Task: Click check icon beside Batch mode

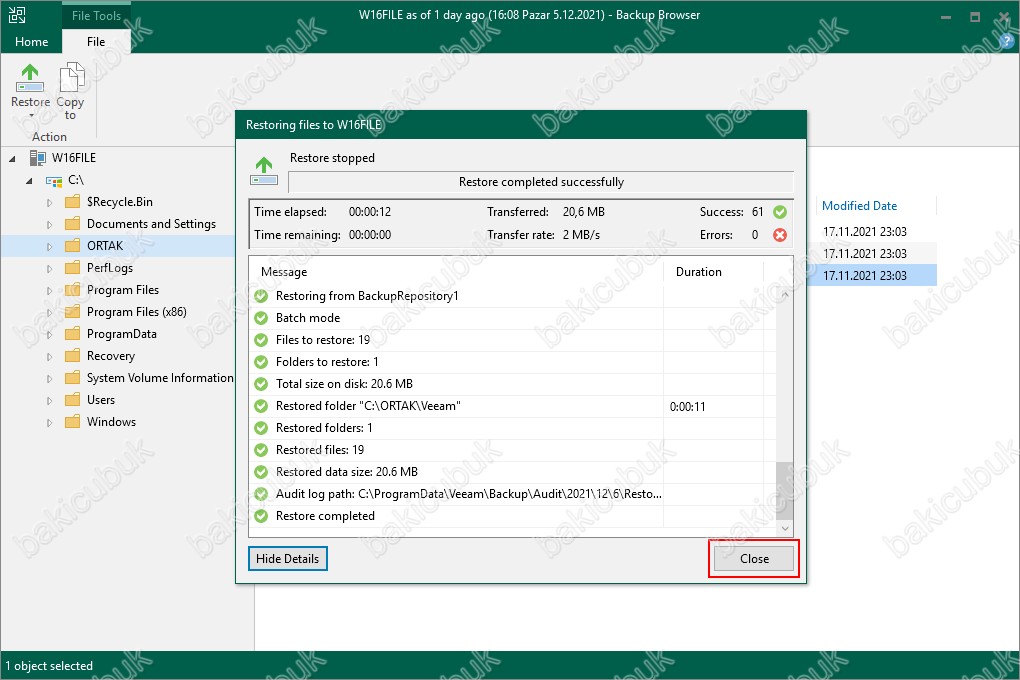Action: click(x=261, y=318)
